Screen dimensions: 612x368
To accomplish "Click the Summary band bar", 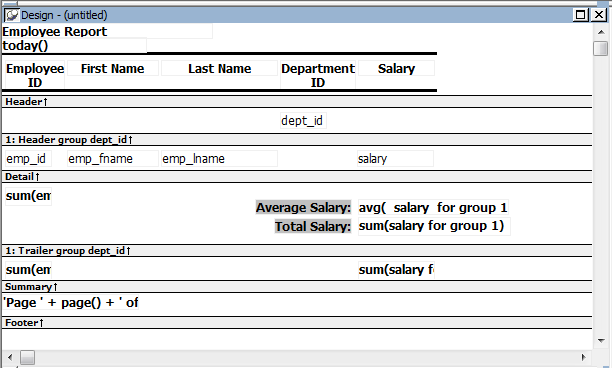I will coord(297,287).
